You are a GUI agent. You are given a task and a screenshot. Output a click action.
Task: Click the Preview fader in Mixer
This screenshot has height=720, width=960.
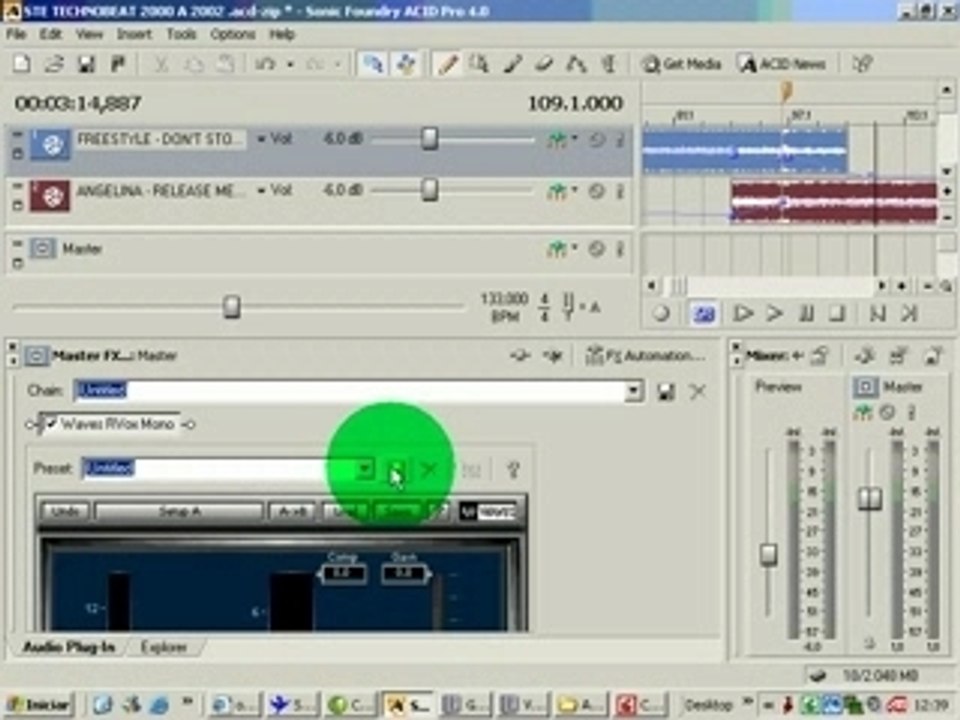coord(768,554)
